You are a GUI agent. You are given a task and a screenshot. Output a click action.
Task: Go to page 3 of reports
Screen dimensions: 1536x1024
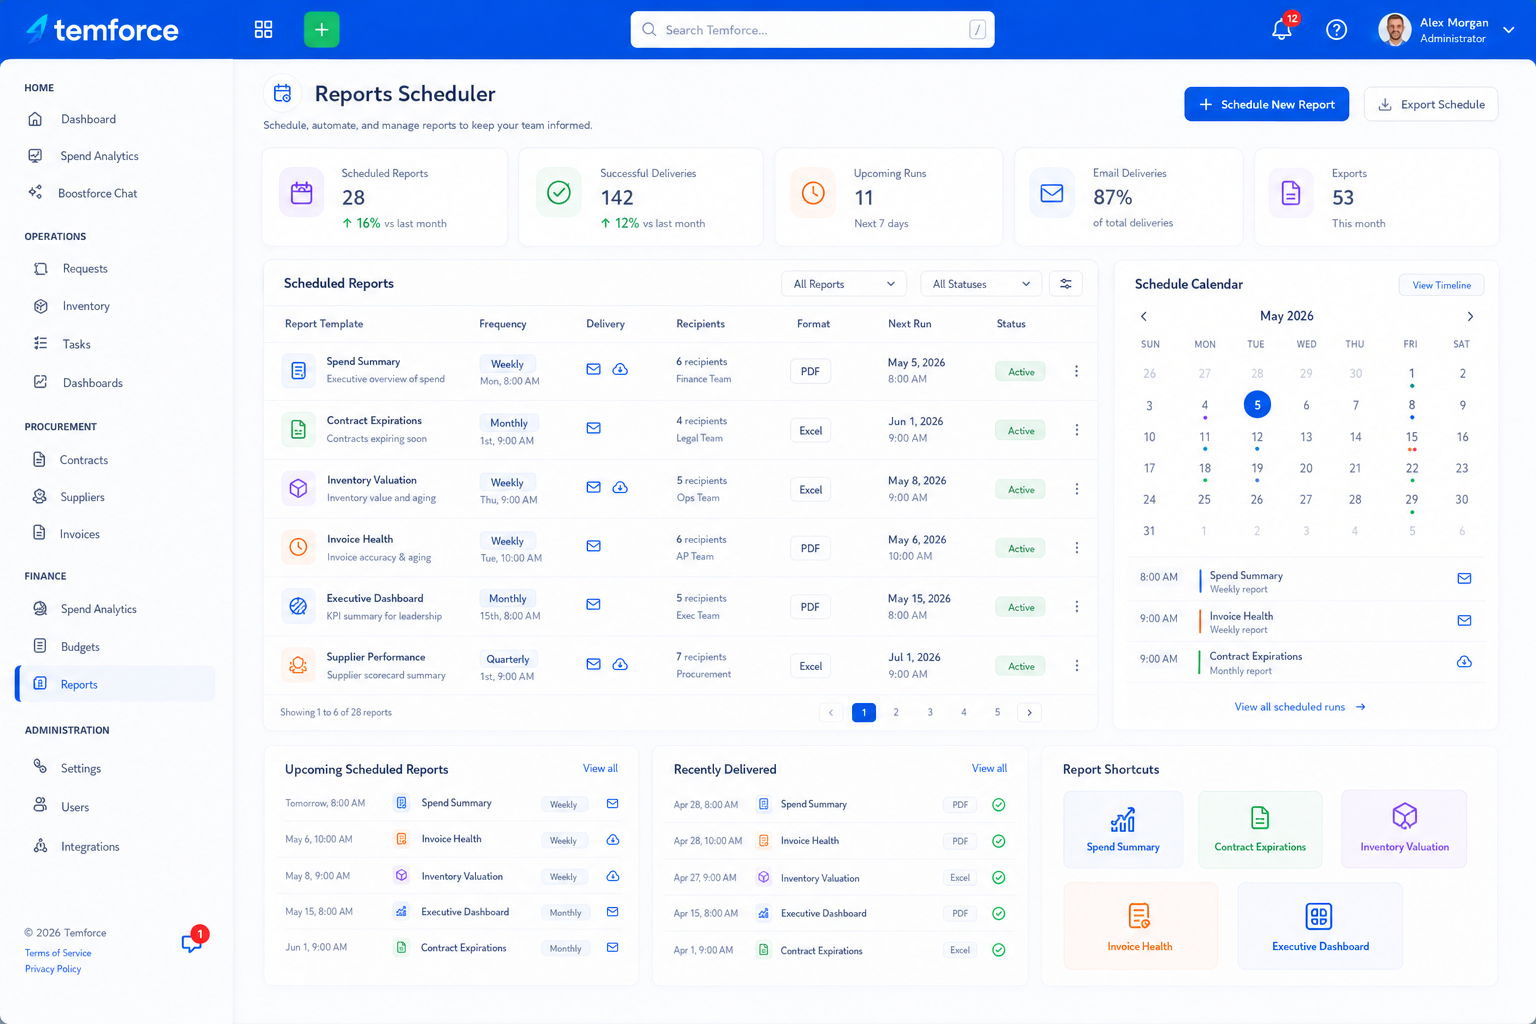tap(930, 712)
